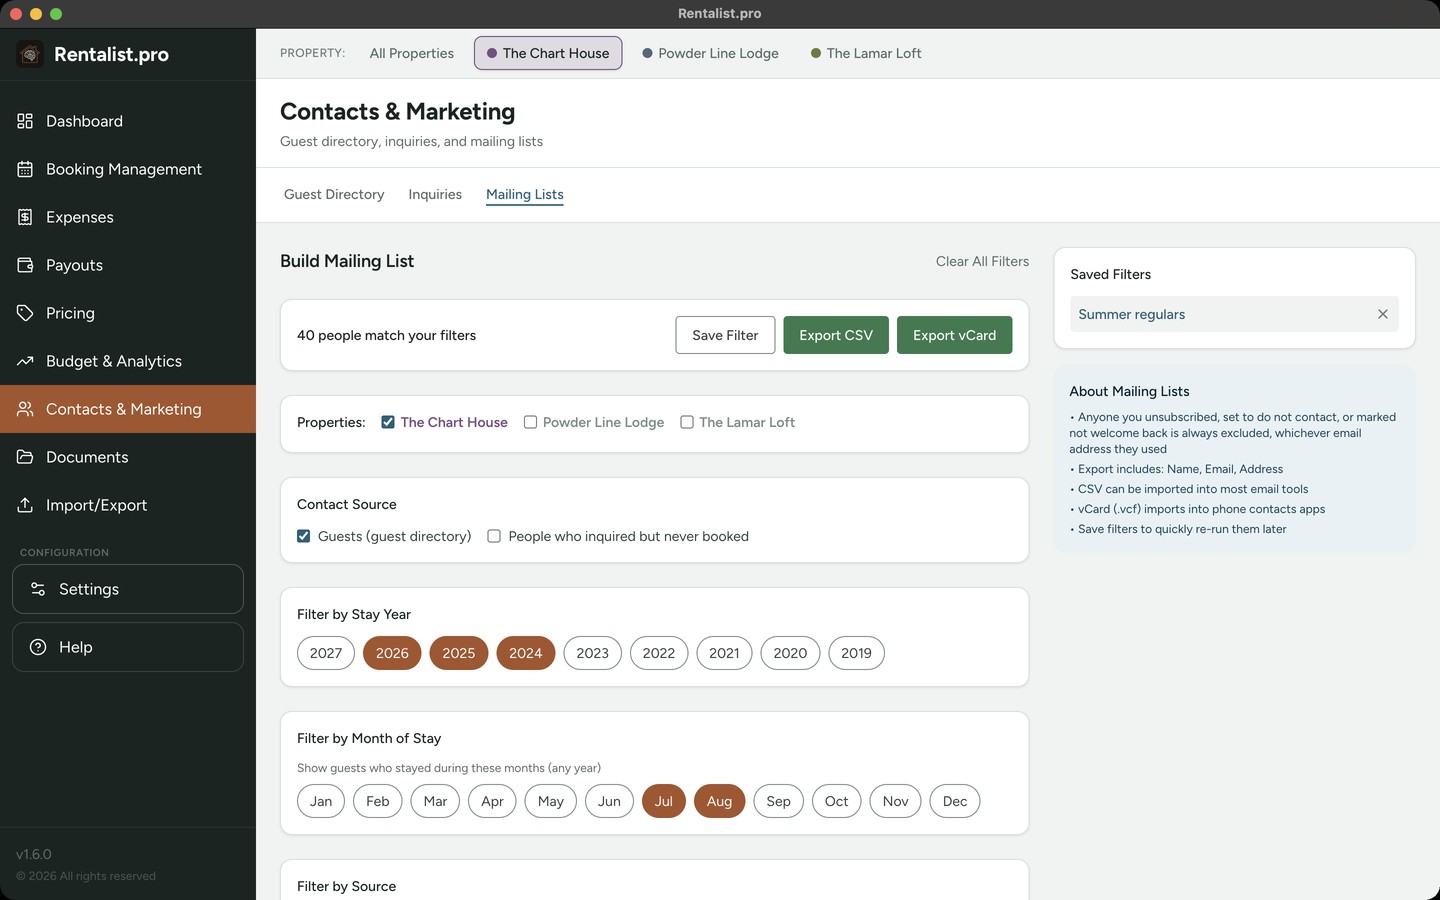Enable The Lamar Loft checkbox
Image resolution: width=1440 pixels, height=900 pixels.
(687, 422)
